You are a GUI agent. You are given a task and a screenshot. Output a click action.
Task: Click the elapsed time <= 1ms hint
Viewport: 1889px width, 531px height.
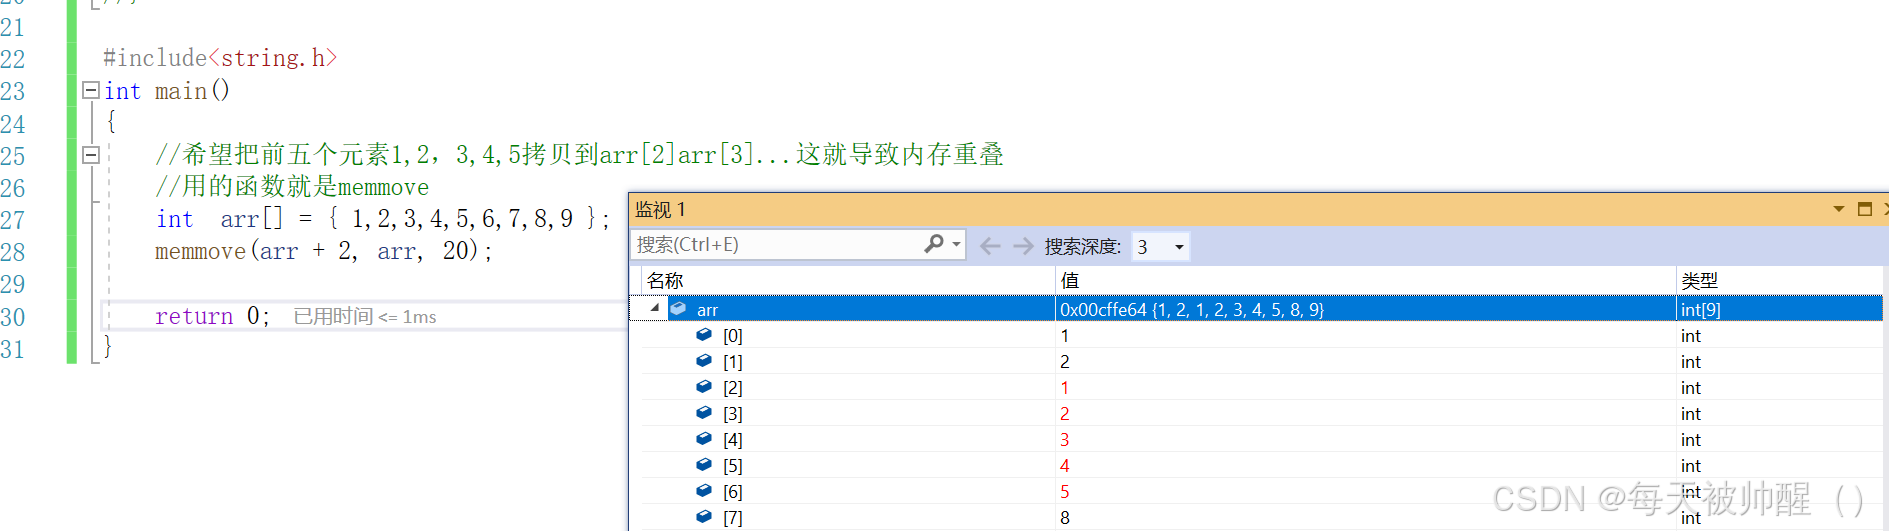click(365, 317)
